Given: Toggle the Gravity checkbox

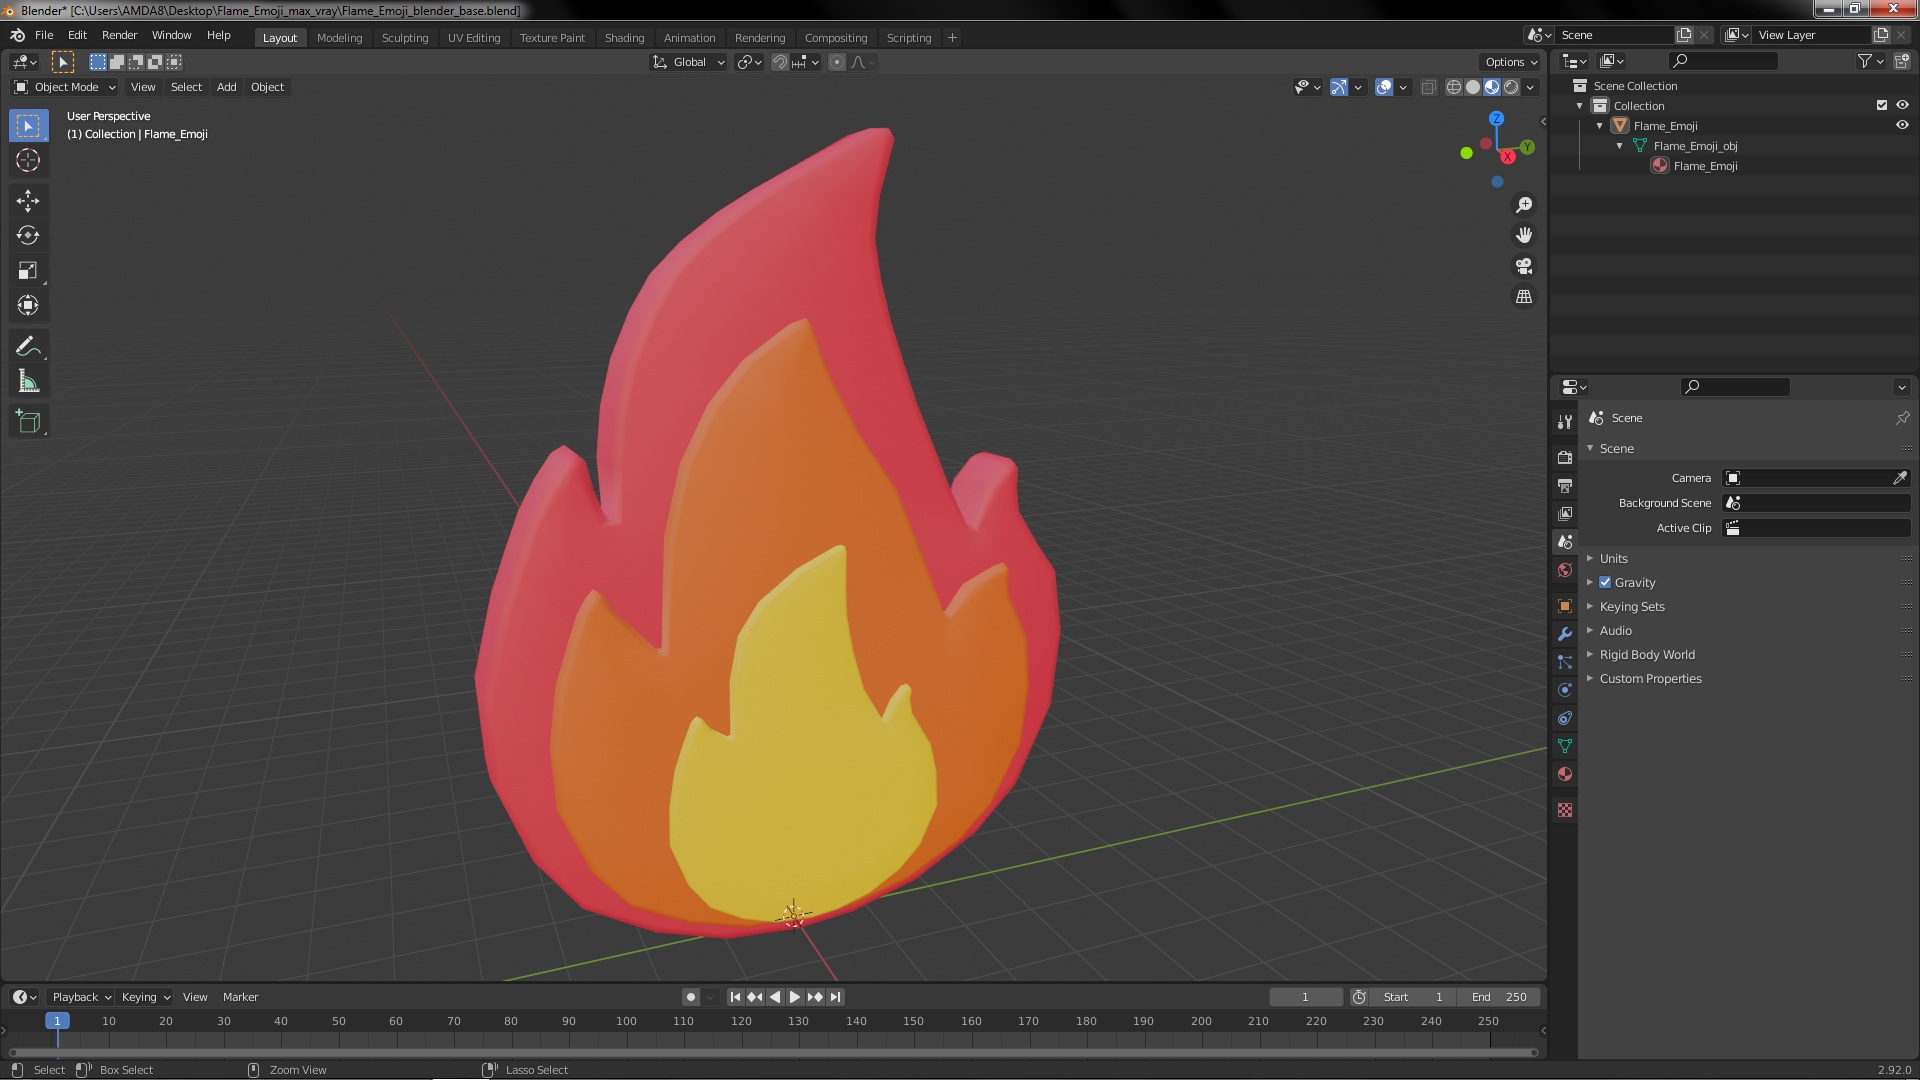Looking at the screenshot, I should (1605, 582).
